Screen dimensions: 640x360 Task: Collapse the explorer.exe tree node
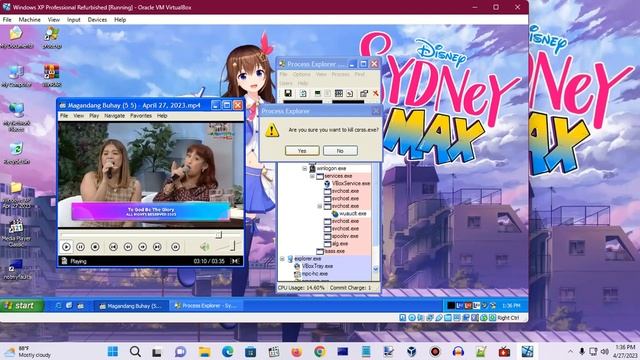(282, 259)
